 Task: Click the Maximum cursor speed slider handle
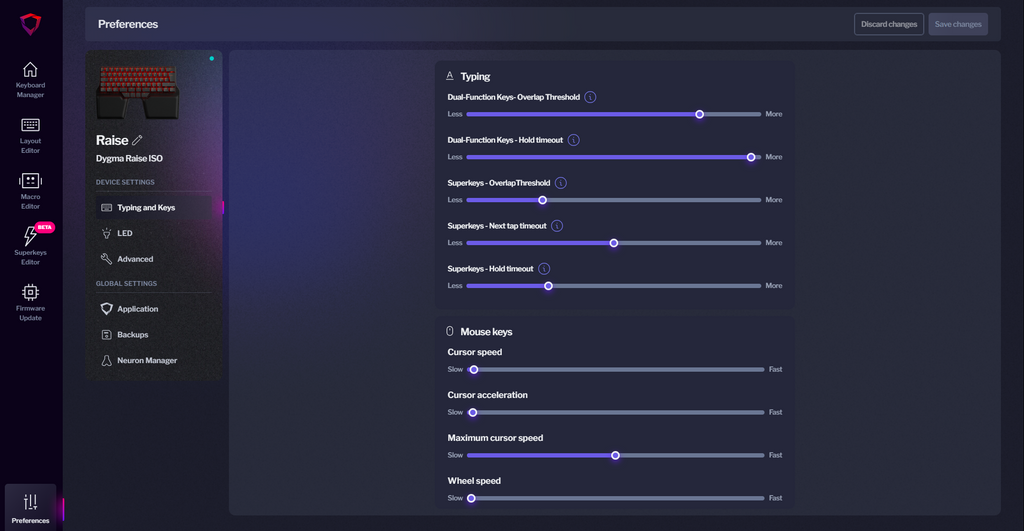[615, 455]
